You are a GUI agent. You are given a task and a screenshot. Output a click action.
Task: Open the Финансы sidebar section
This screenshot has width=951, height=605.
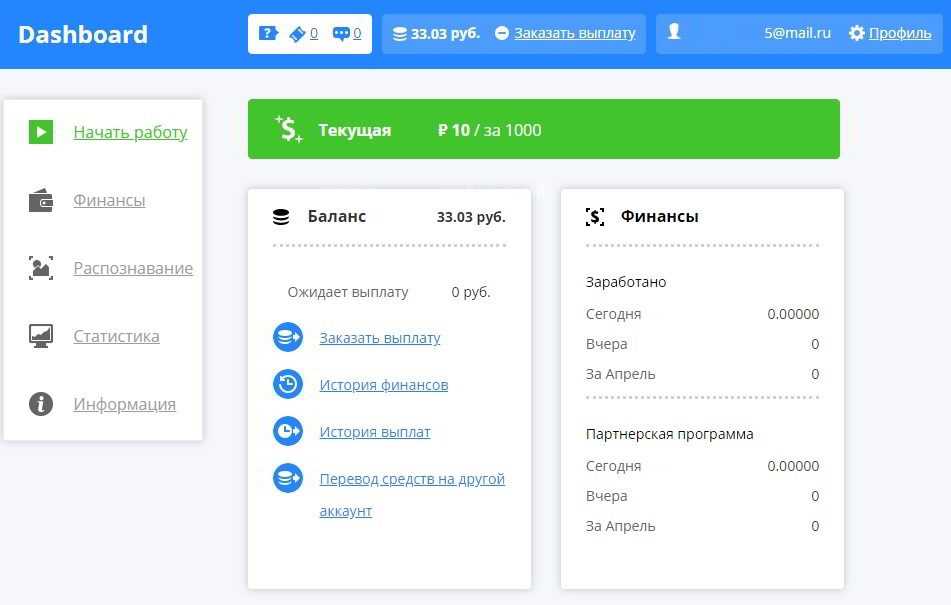109,200
